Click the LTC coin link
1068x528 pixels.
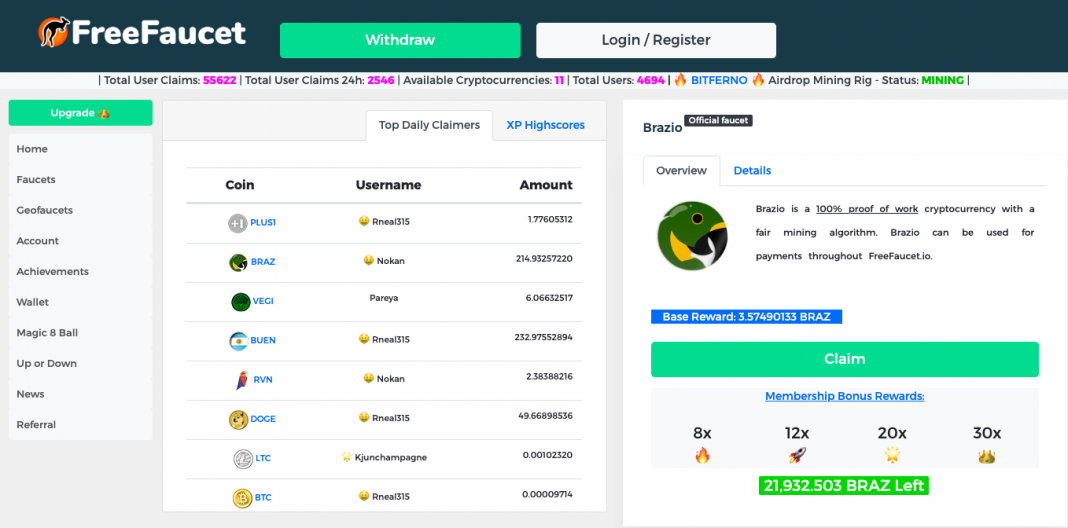point(263,458)
